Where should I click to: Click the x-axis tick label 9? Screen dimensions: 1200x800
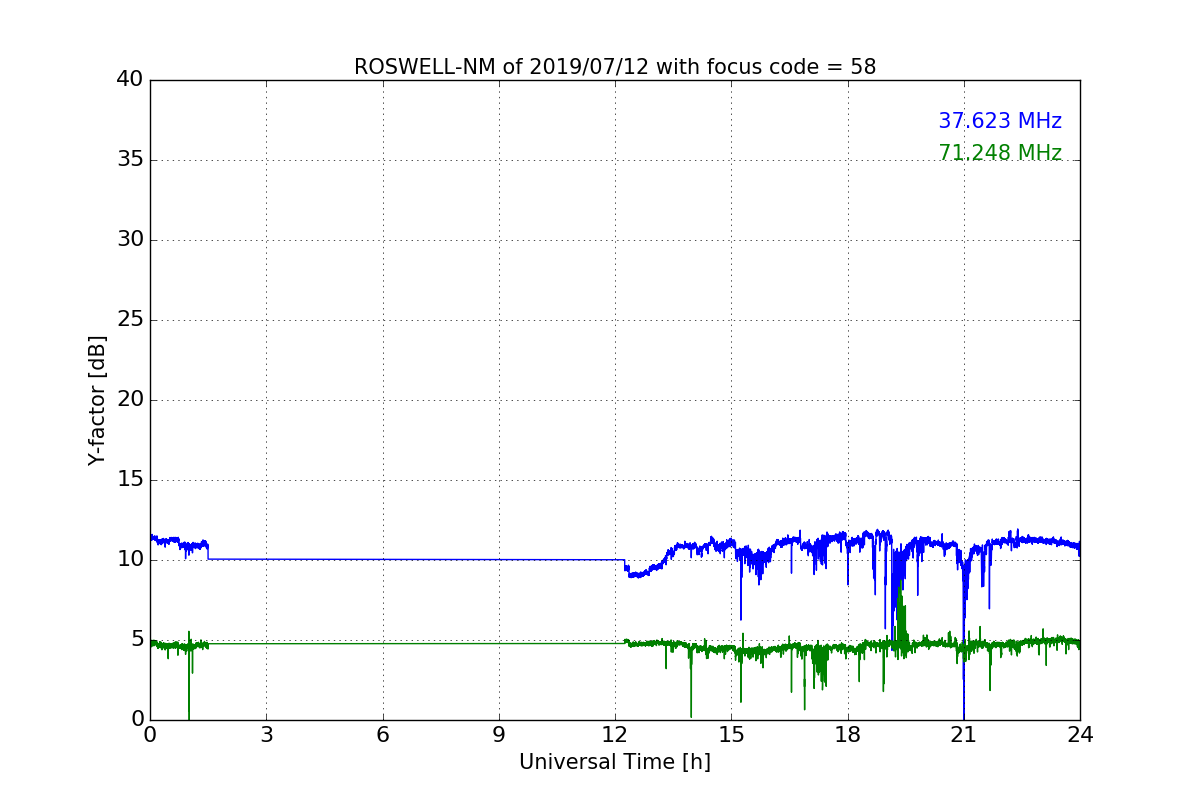coord(499,734)
